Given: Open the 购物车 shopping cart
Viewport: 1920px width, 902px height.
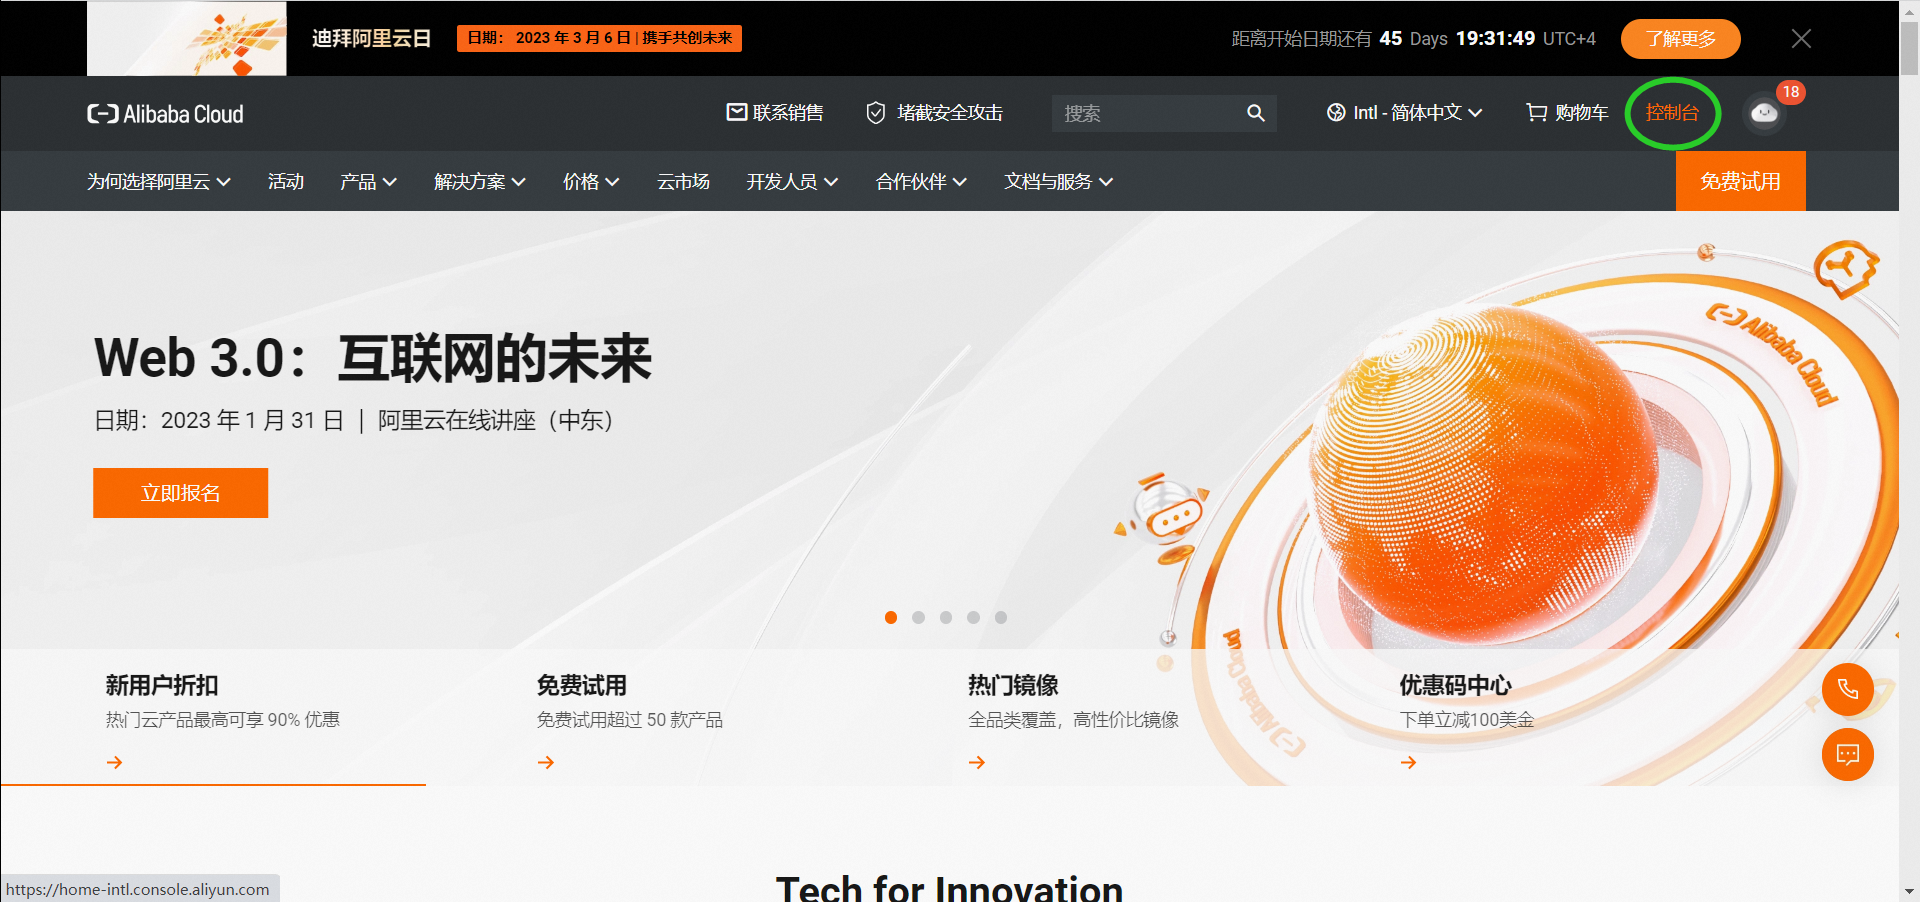Looking at the screenshot, I should click(x=1567, y=113).
